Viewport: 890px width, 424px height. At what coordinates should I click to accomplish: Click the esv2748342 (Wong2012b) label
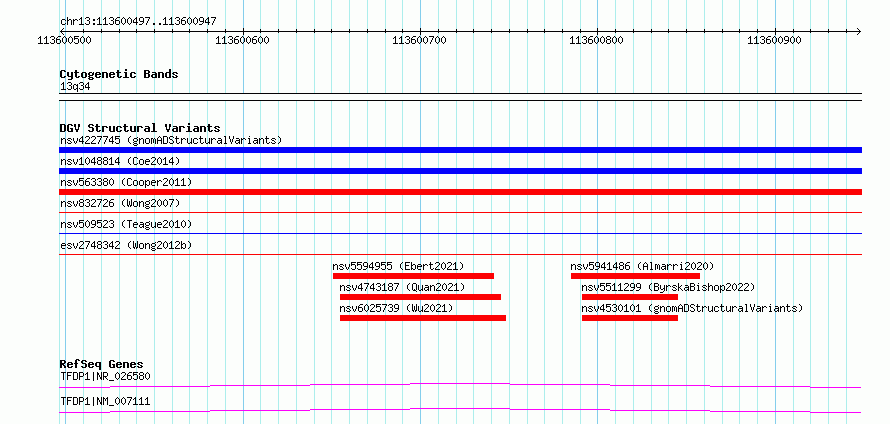coord(126,245)
